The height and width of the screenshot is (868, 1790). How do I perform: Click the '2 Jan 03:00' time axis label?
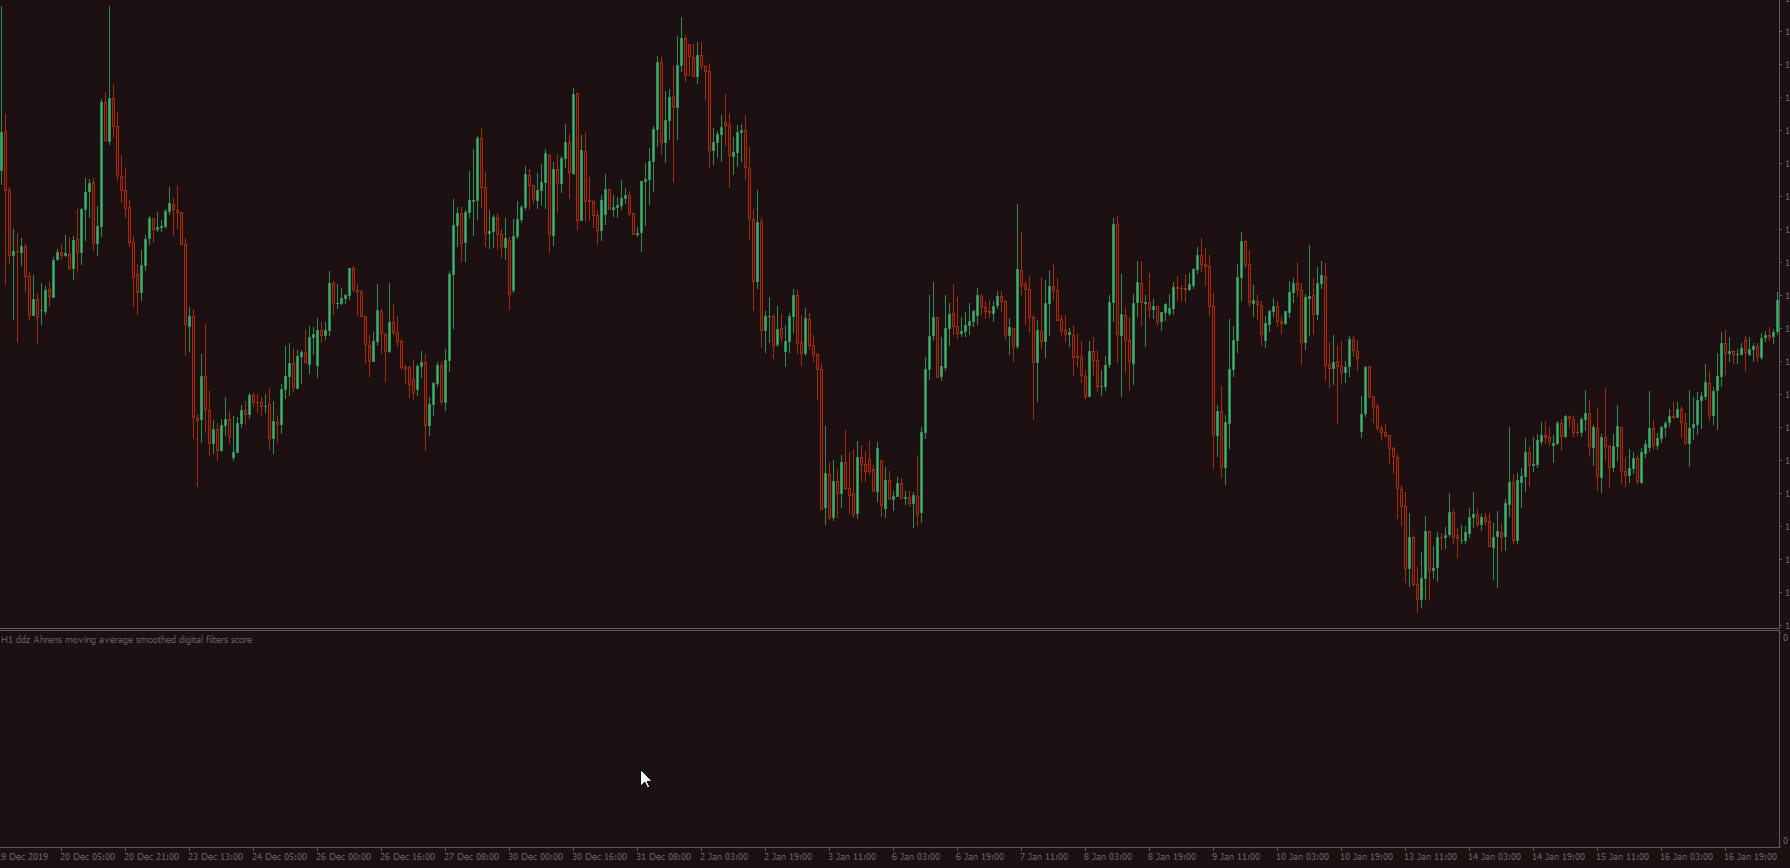point(724,857)
